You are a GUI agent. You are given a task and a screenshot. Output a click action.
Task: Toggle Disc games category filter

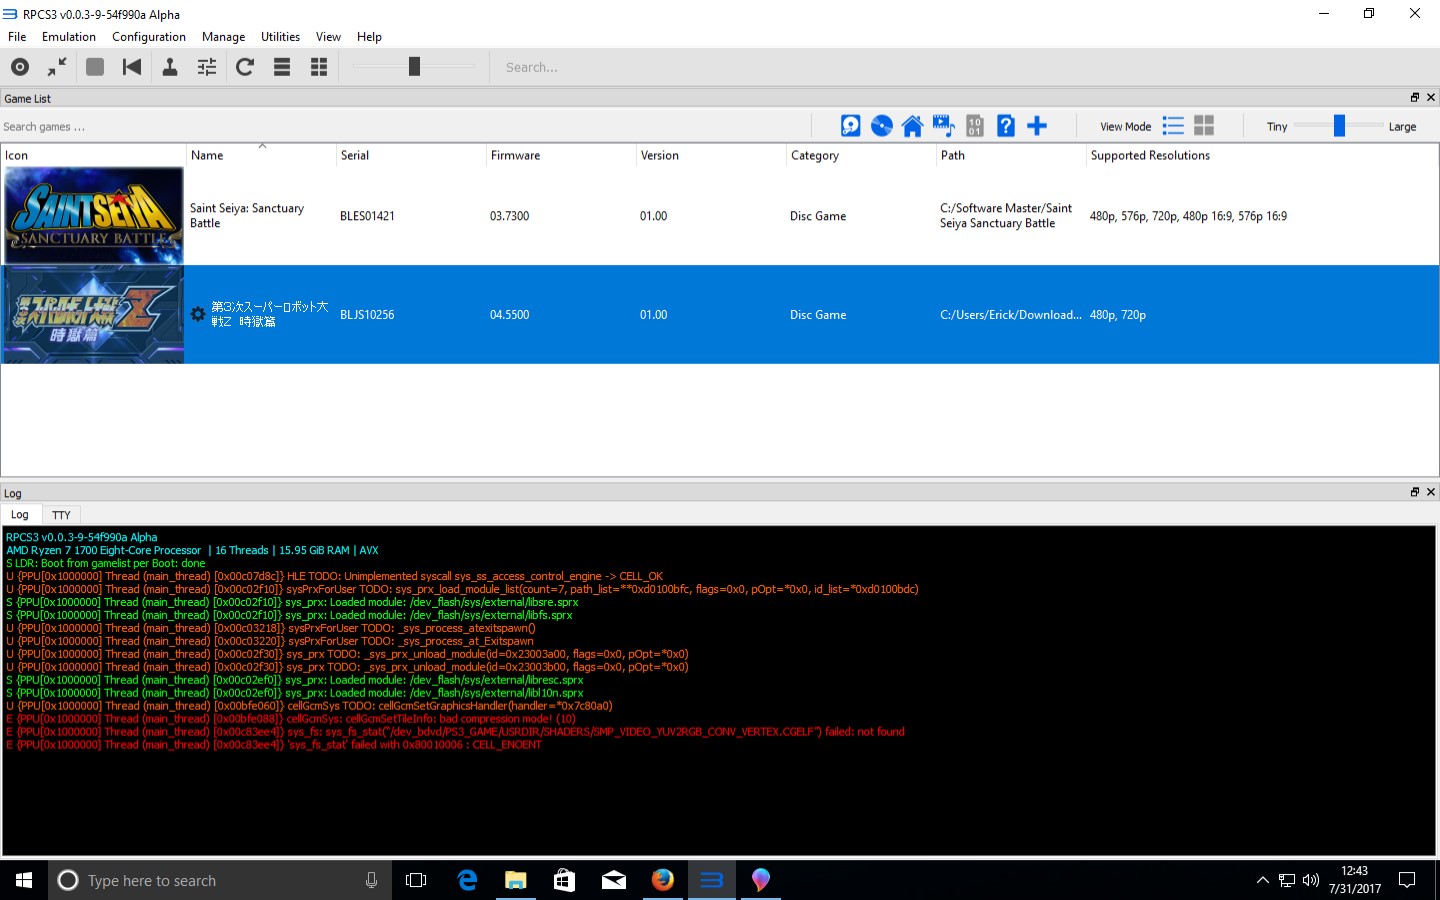pos(881,126)
